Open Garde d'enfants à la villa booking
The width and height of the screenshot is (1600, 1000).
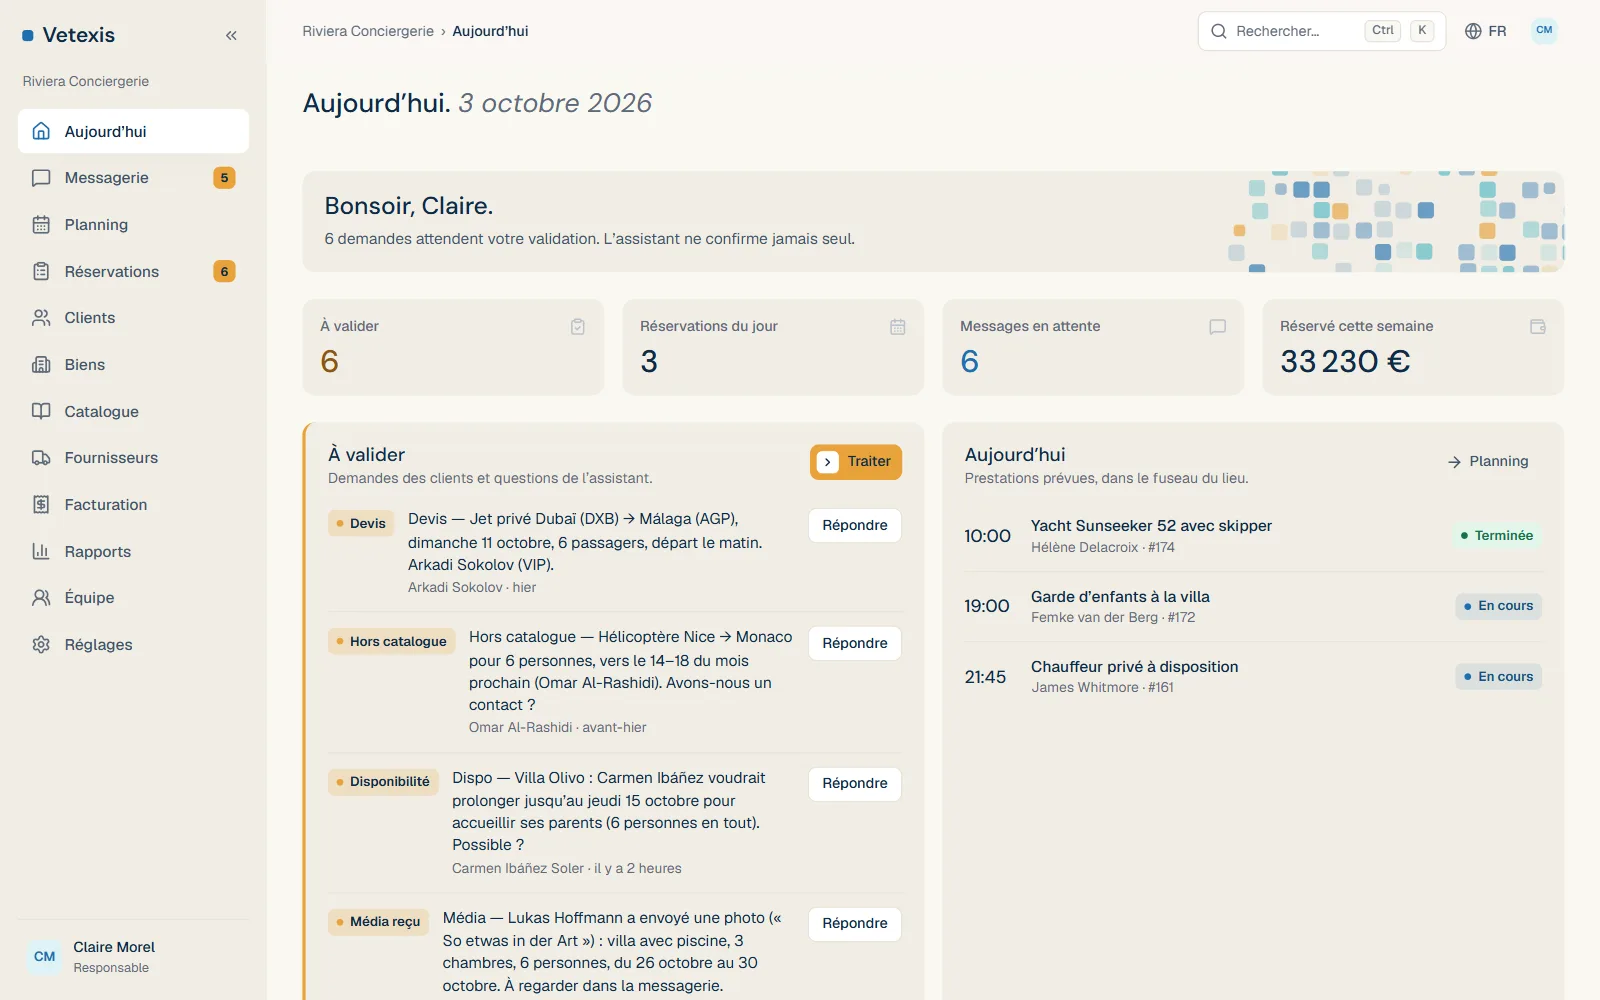pyautogui.click(x=1253, y=606)
